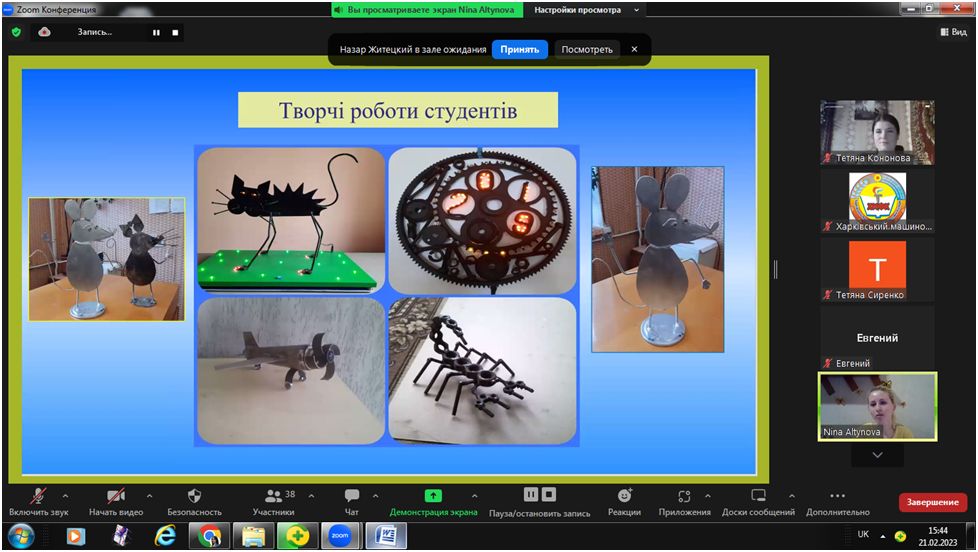Expand video options arrow next to camera
Screen dimensions: 978x552
(x=149, y=496)
